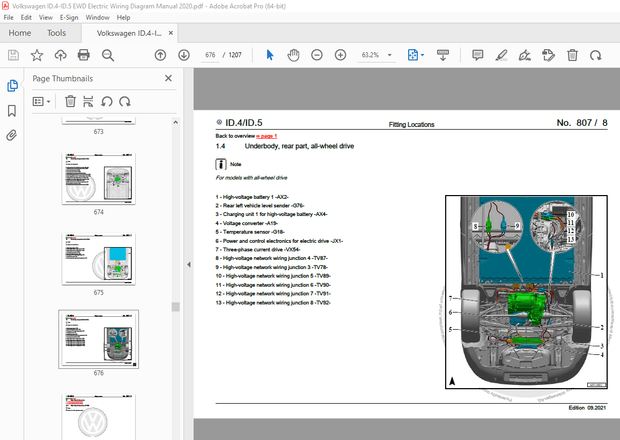This screenshot has height=440, width=620.
Task: Click the text 'High-voltage battery 1 -AX2-'
Action: pyautogui.click(x=255, y=197)
